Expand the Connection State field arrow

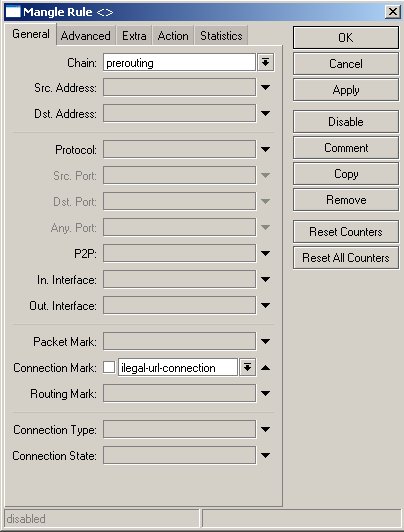tap(266, 455)
